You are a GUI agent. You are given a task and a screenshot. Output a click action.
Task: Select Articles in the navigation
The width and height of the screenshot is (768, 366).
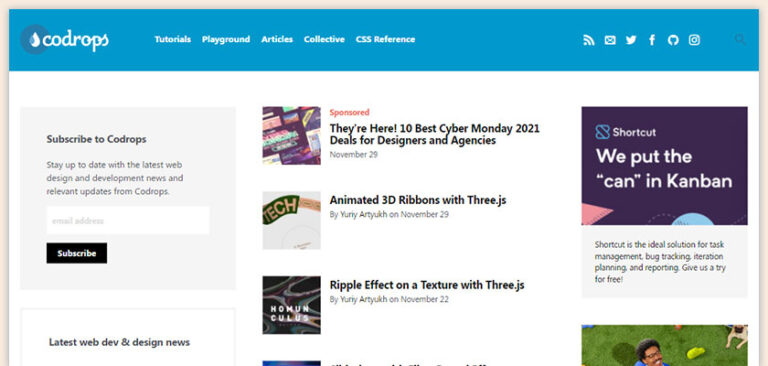click(x=277, y=39)
